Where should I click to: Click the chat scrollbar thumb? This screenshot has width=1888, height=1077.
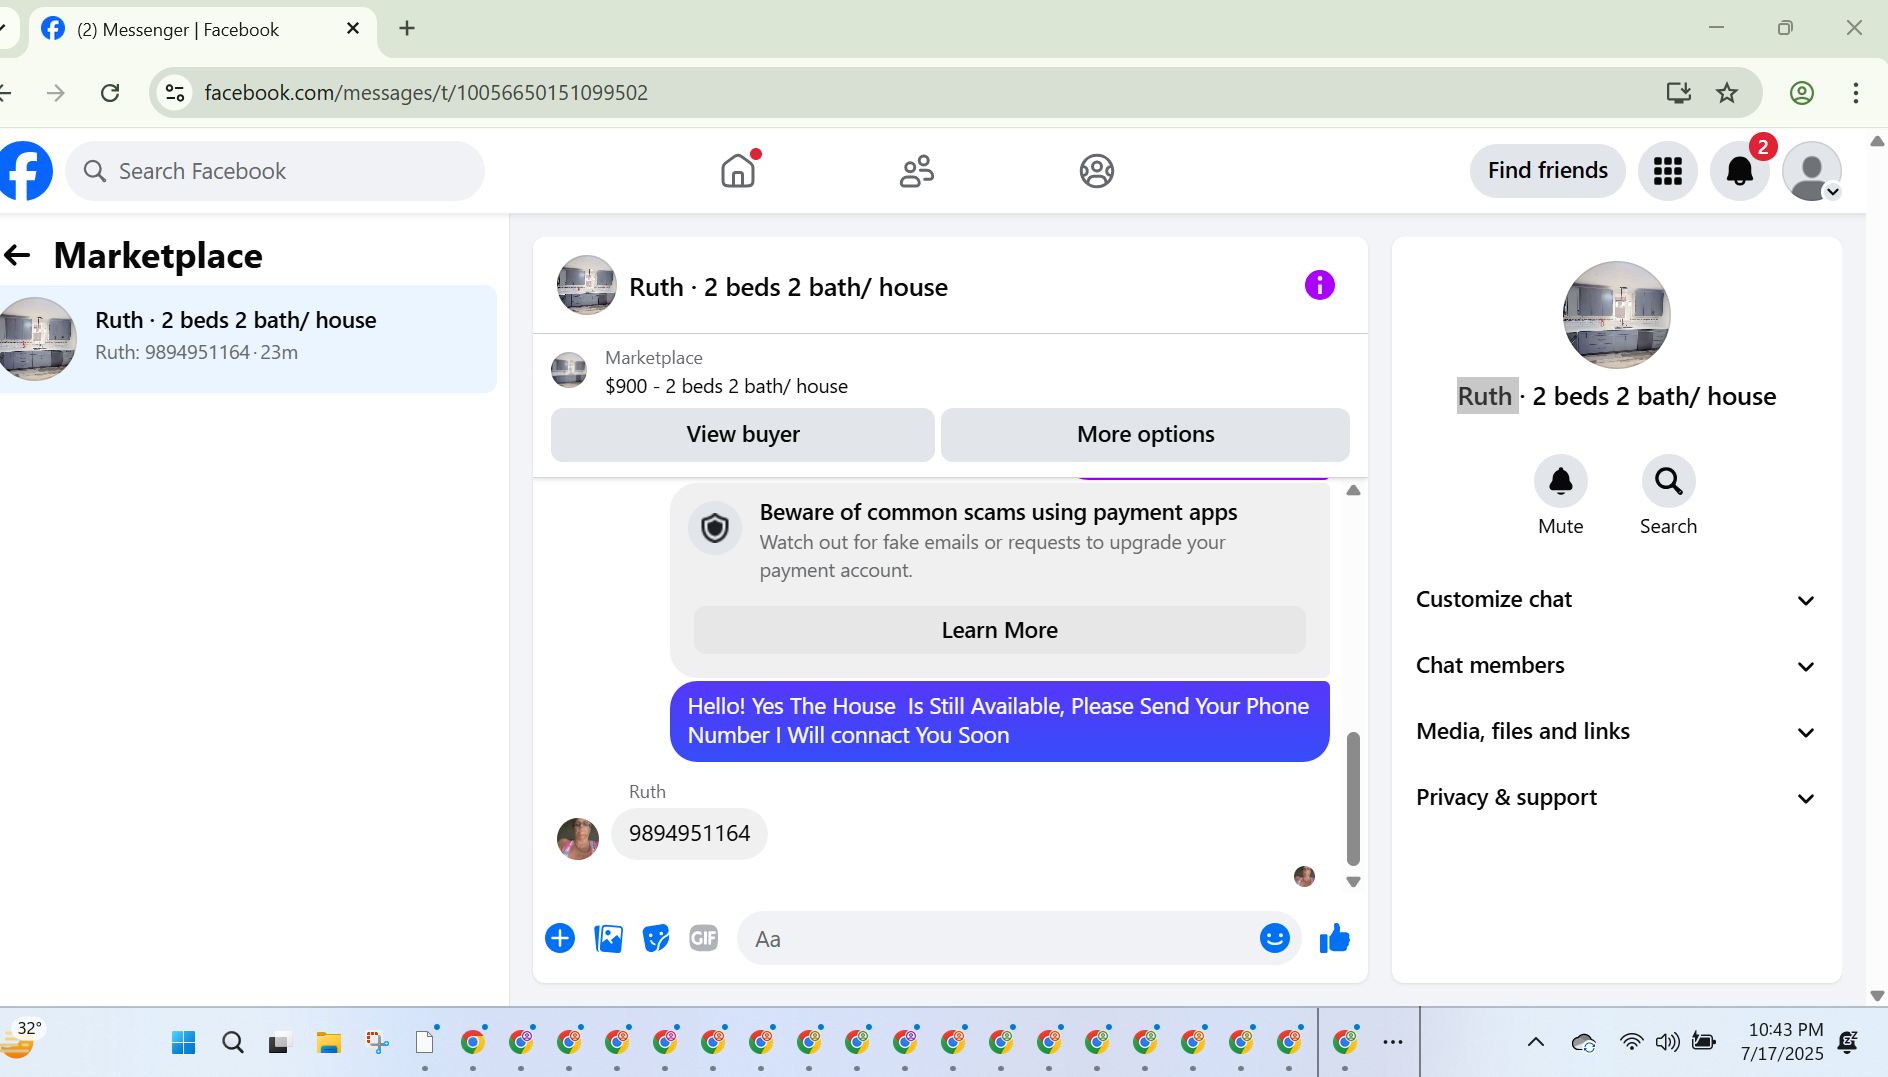coord(1353,798)
